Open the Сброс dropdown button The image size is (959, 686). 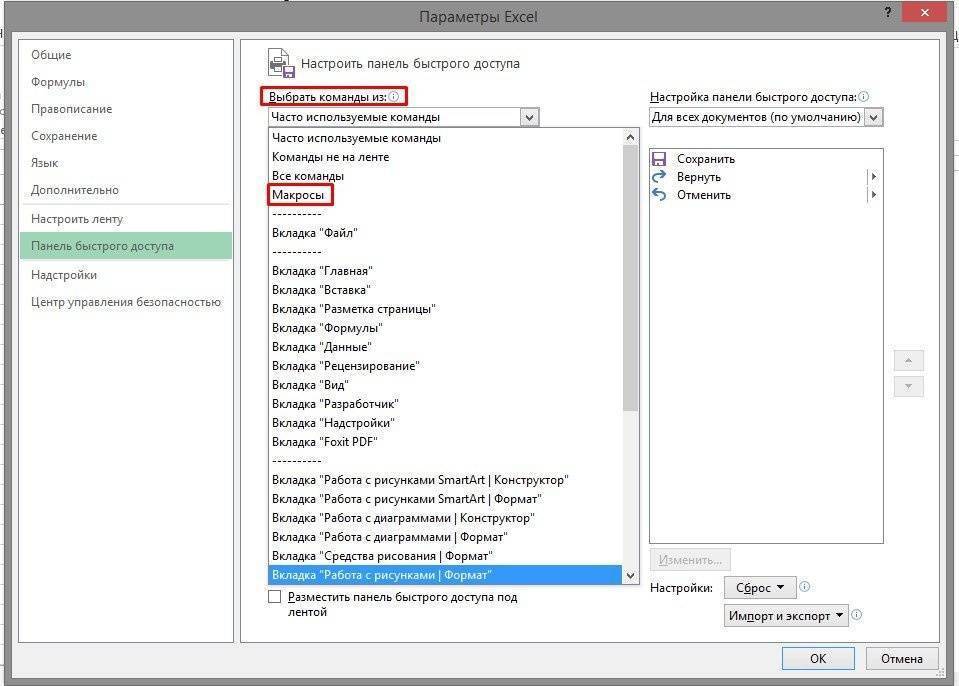coord(760,588)
